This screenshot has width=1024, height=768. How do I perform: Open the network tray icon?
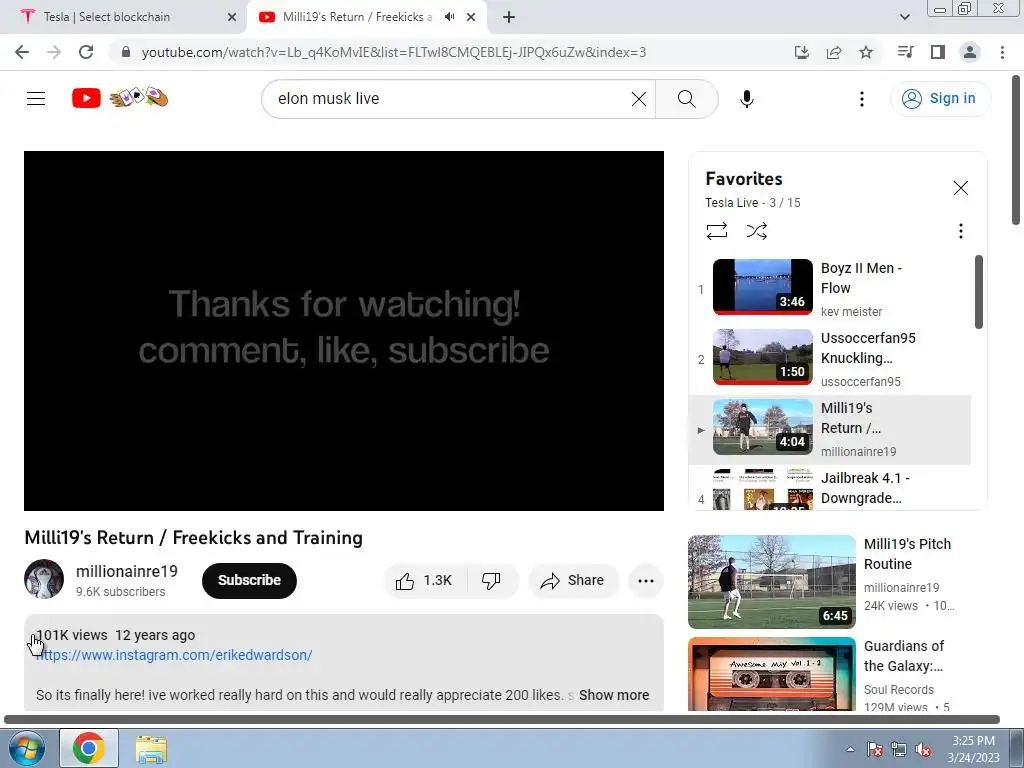899,750
